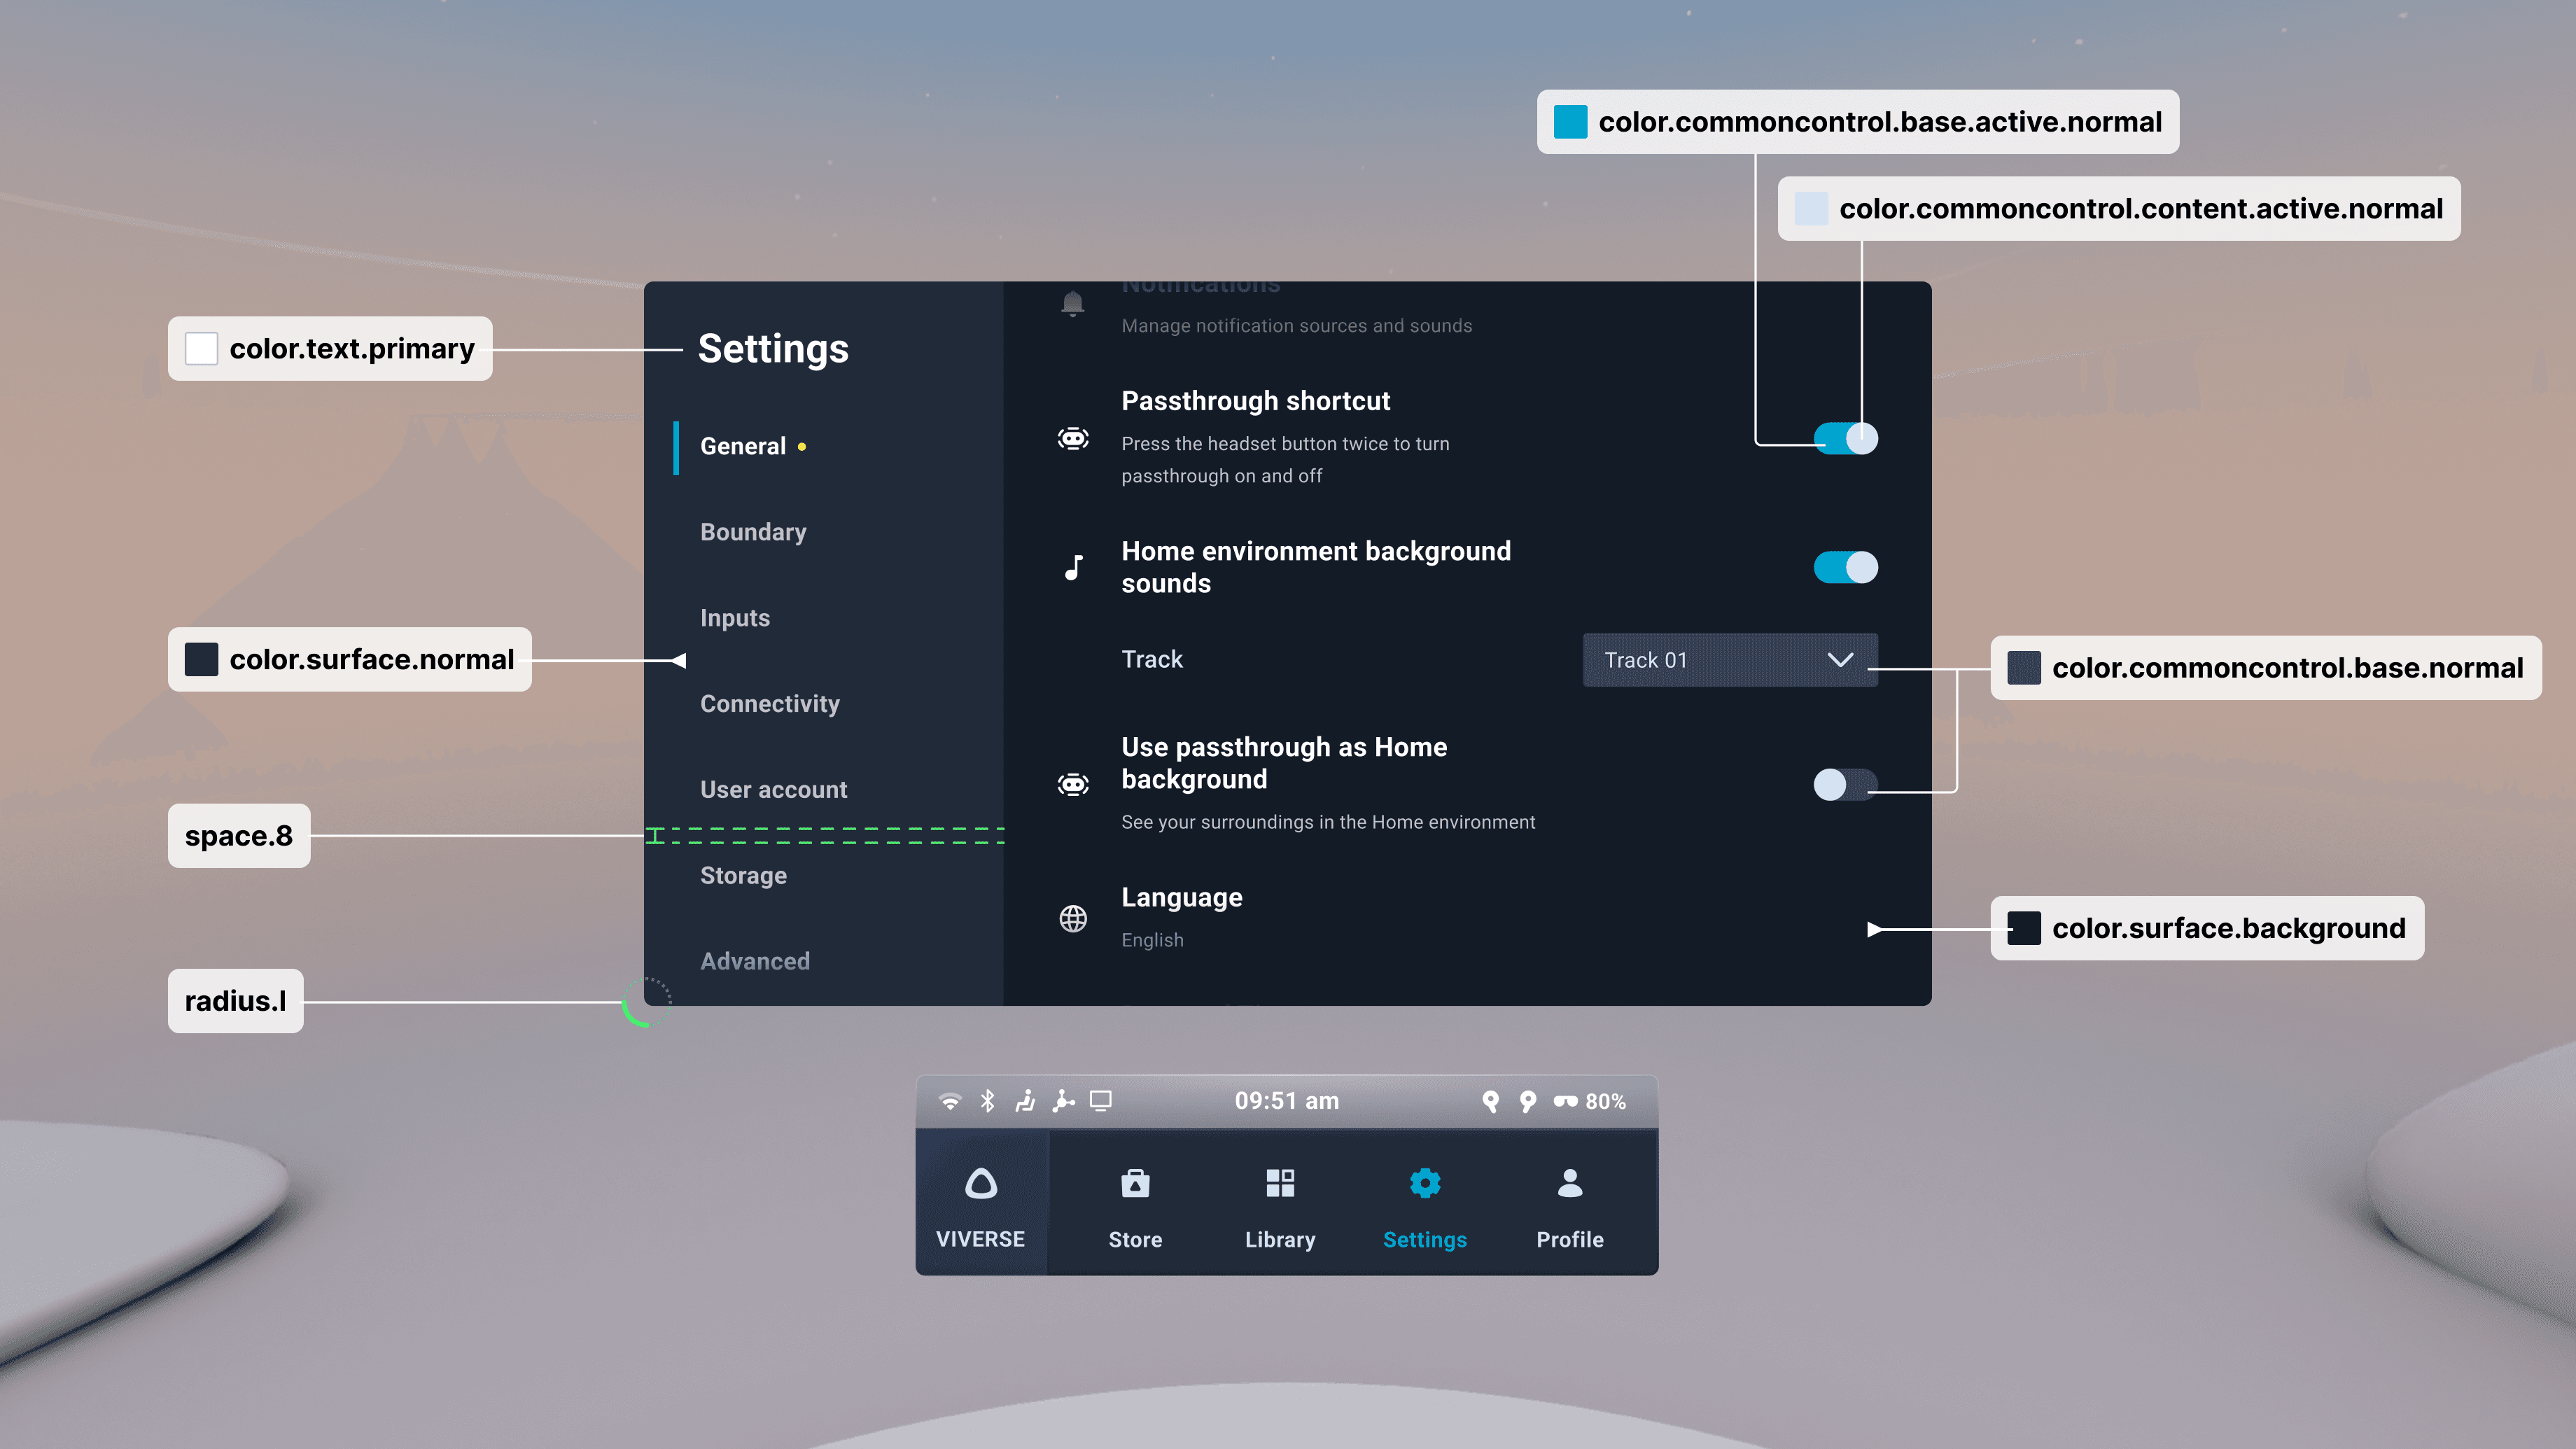
Task: Select the Settings gear icon in the navigation bar
Action: pos(1425,1183)
